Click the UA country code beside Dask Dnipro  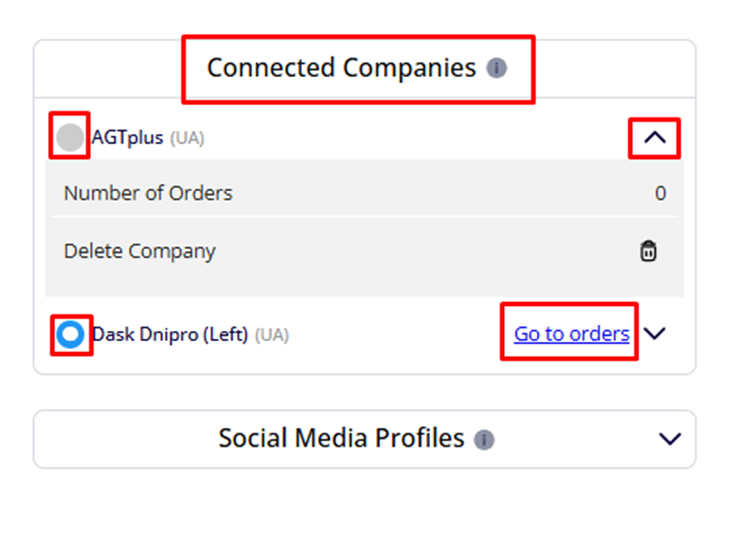tap(271, 335)
